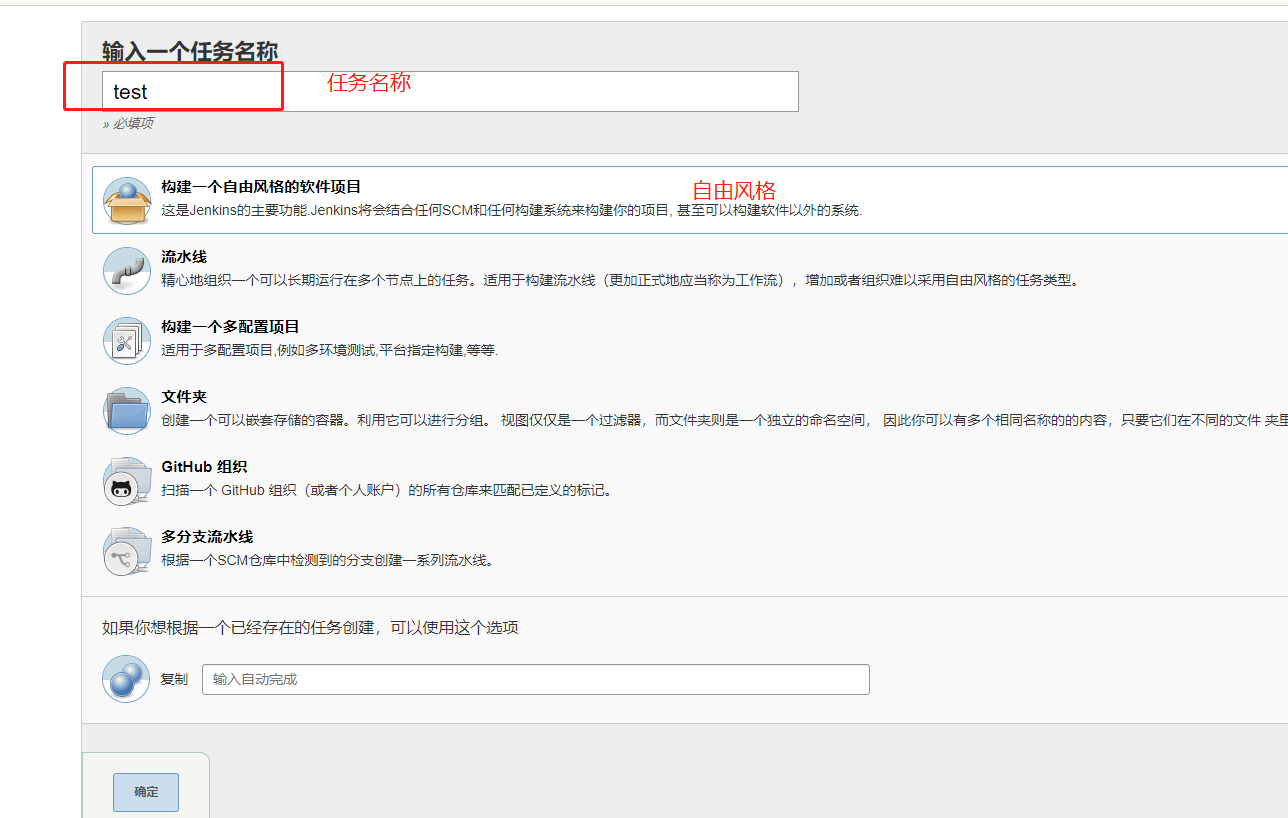Image resolution: width=1288 pixels, height=818 pixels.
Task: Select the GitHub 组织 item title
Action: coord(204,467)
